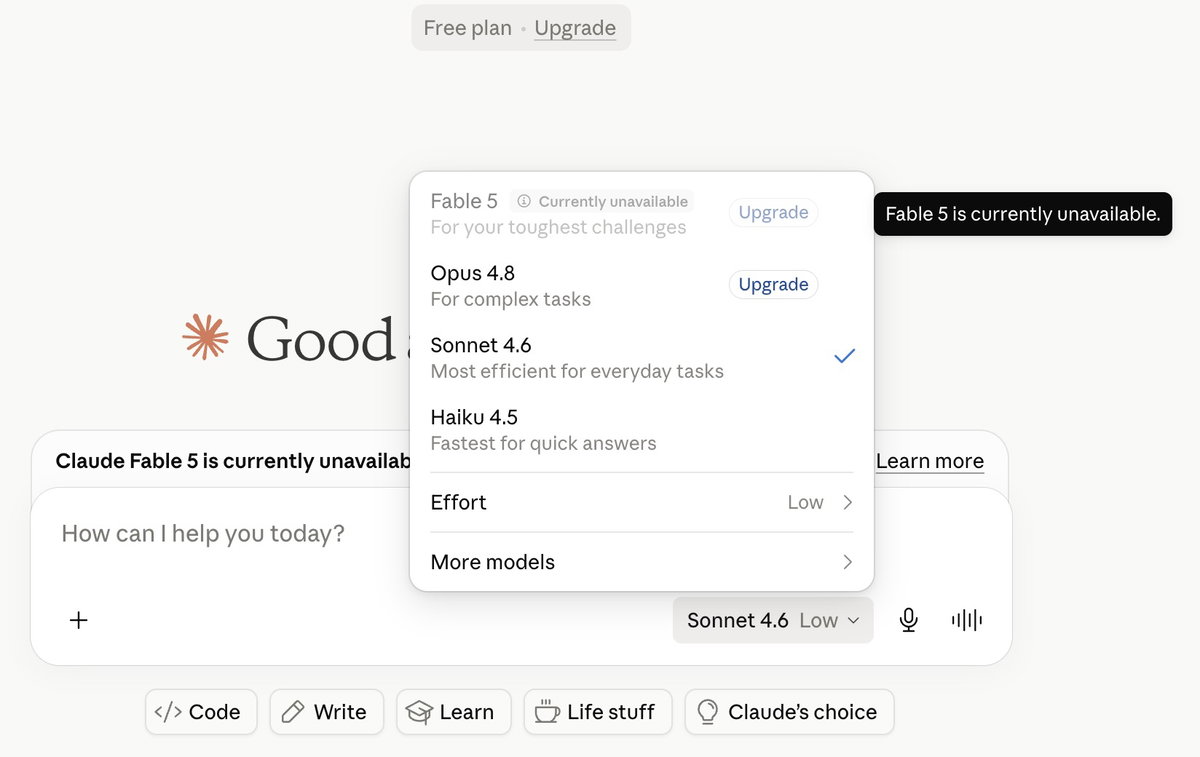Click the graduation cap Learn icon
This screenshot has width=1200, height=757.
point(418,712)
